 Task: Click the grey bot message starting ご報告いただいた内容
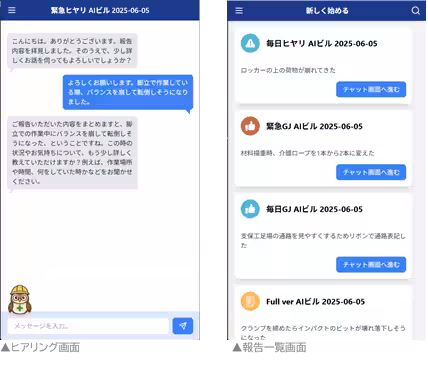[72, 153]
